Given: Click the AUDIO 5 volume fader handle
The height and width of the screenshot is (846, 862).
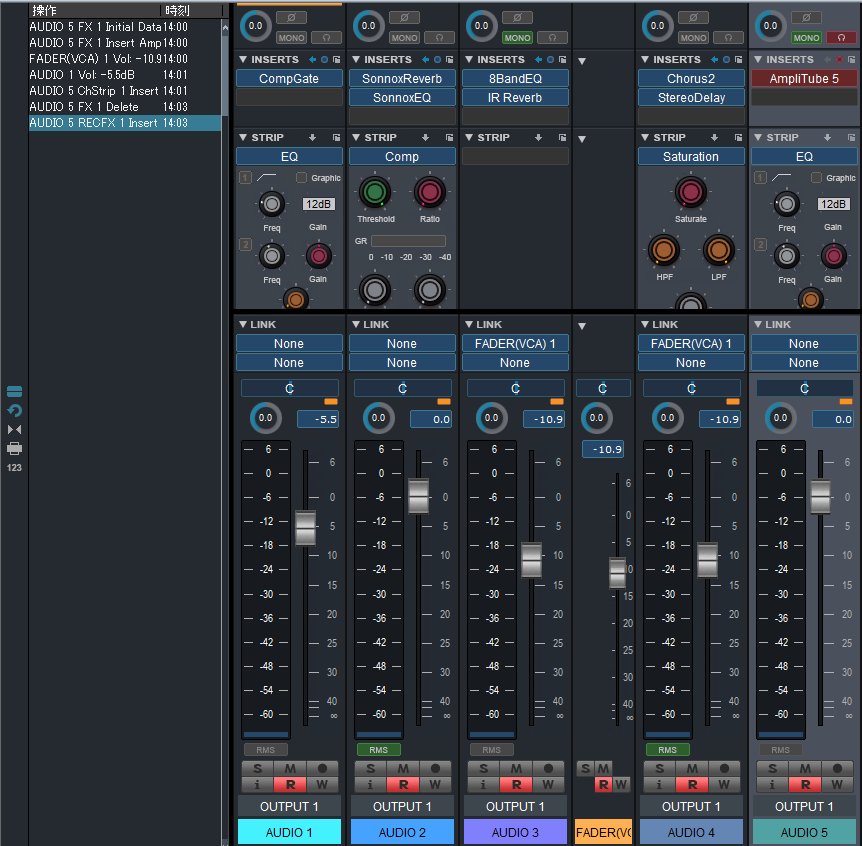Looking at the screenshot, I should click(820, 496).
